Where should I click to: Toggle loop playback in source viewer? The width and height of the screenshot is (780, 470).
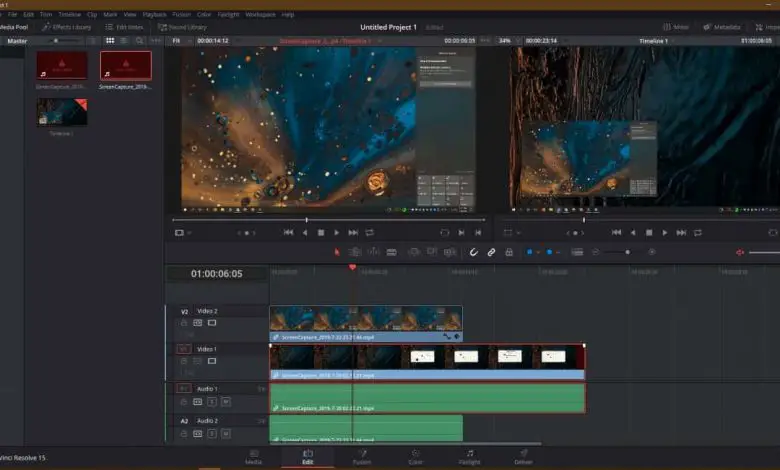369,232
